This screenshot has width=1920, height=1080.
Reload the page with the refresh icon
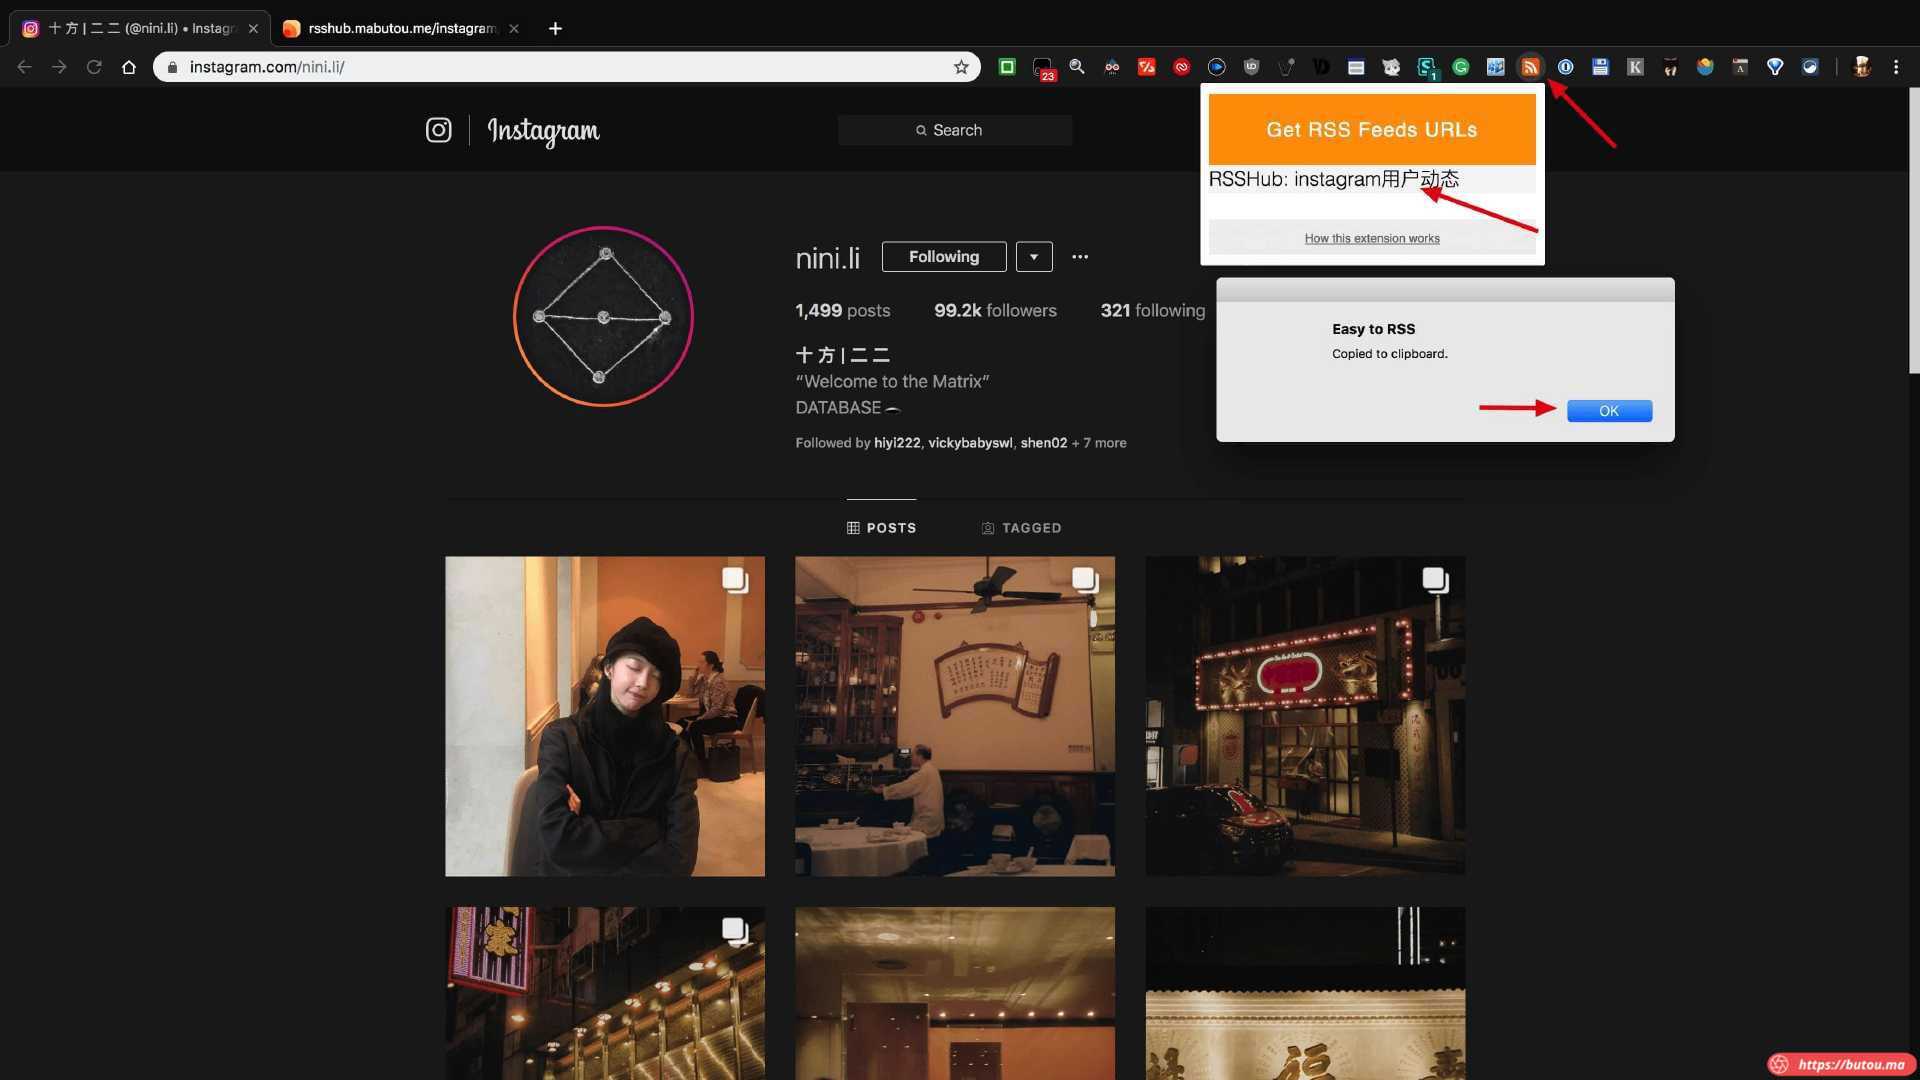pos(94,67)
